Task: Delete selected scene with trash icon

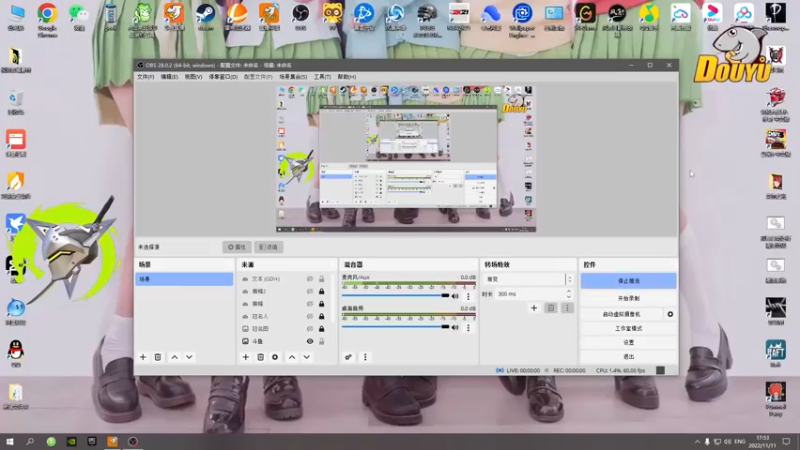Action: click(158, 357)
